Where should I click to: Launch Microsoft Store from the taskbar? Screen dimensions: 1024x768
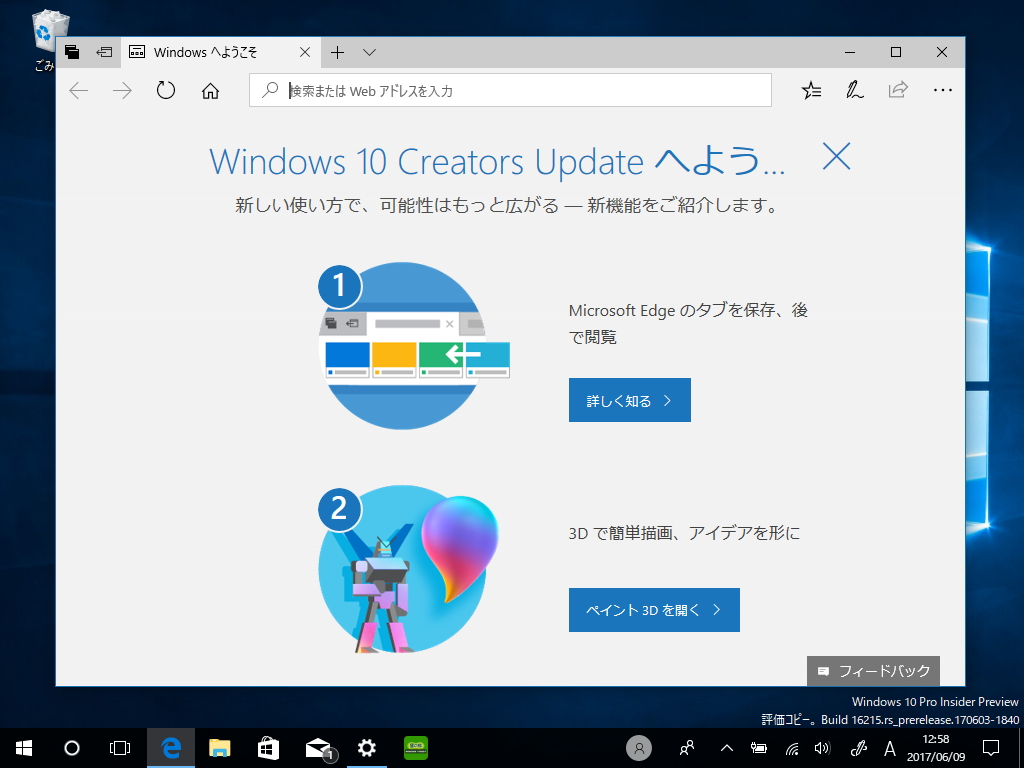266,748
